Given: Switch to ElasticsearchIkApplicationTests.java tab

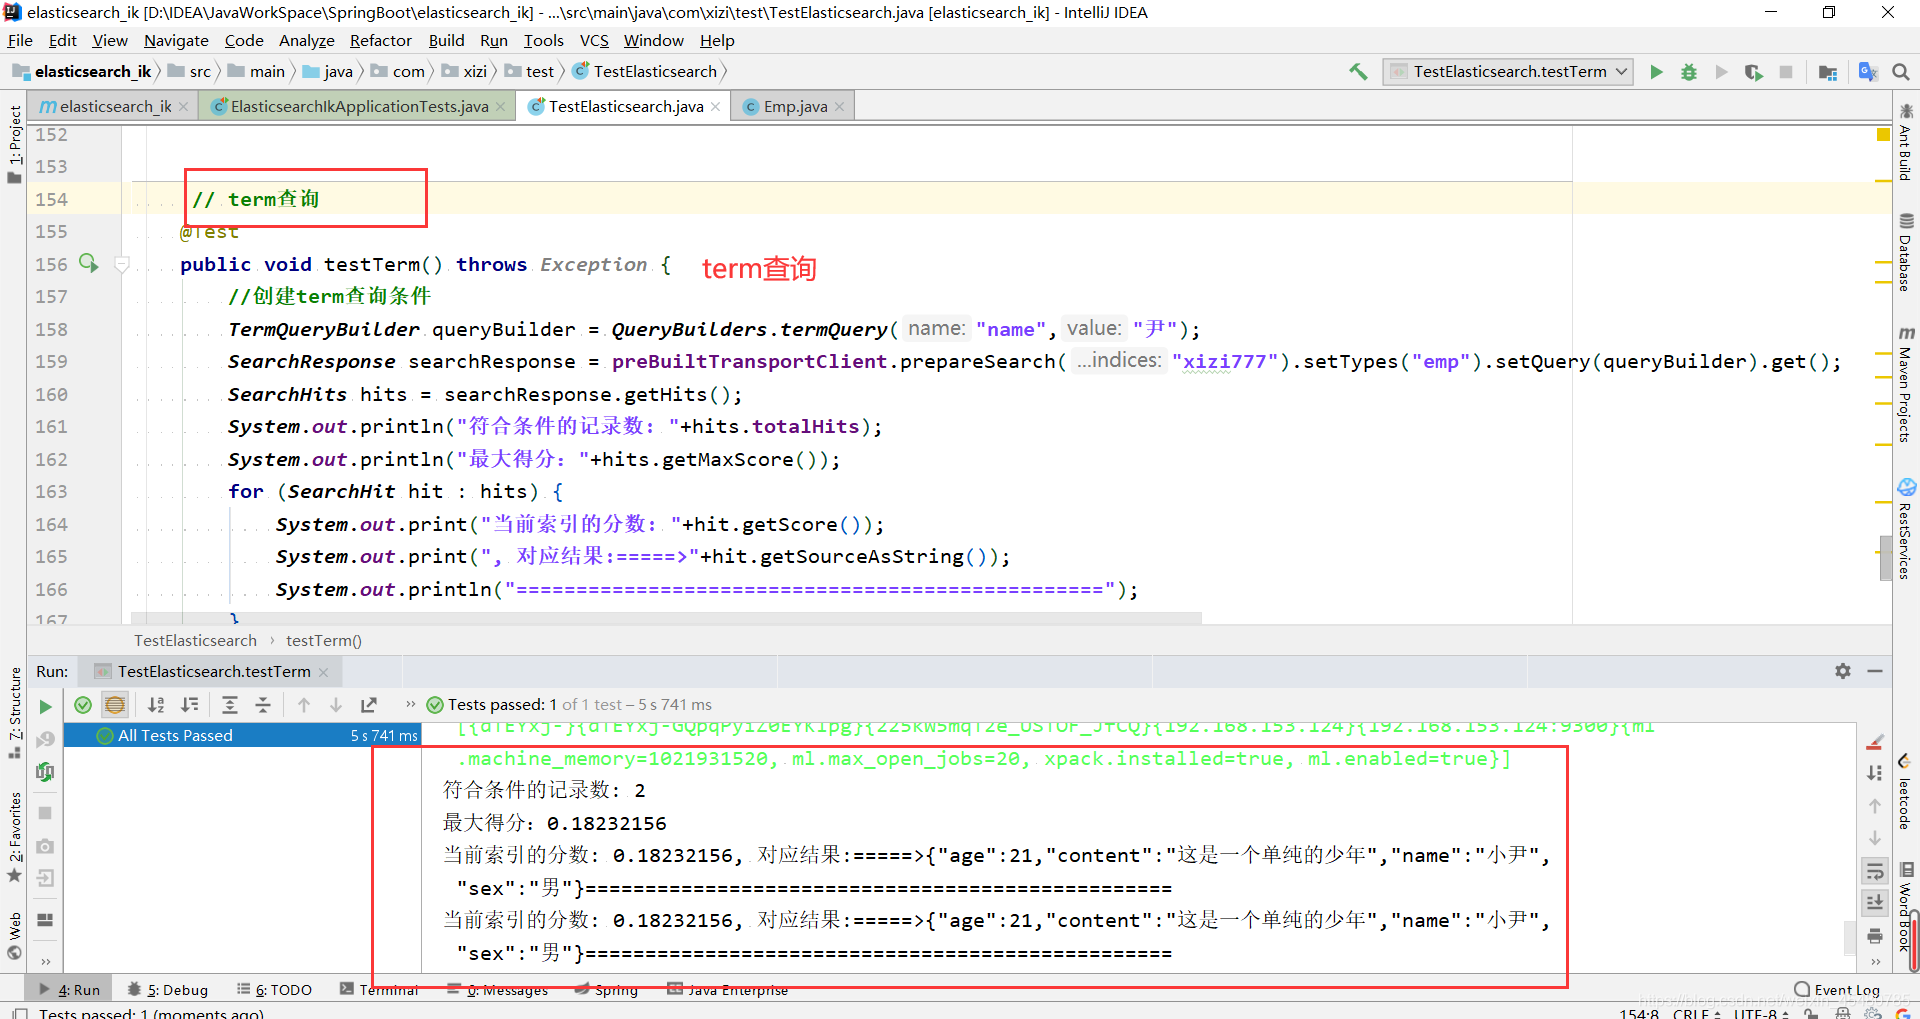Looking at the screenshot, I should click(x=359, y=106).
